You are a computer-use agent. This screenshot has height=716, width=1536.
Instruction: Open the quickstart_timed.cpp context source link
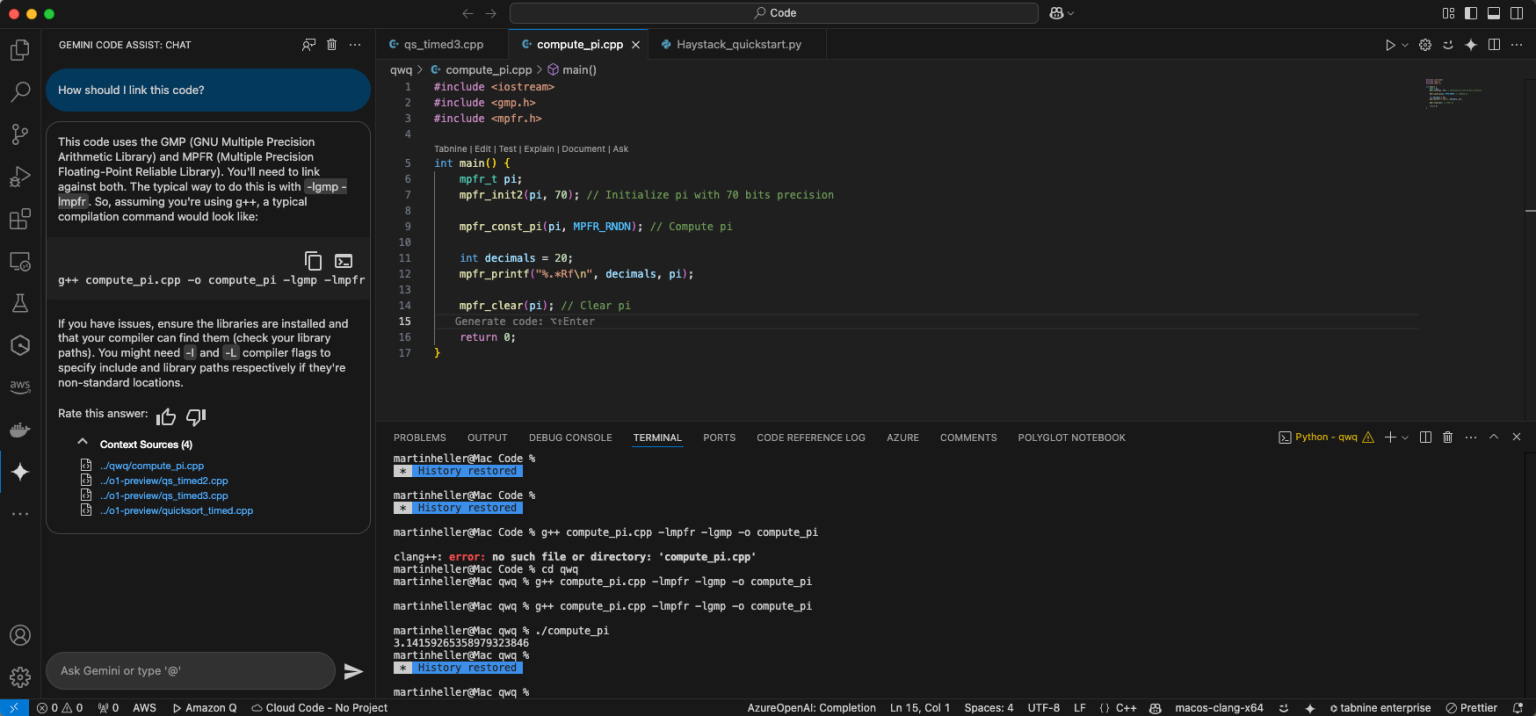[x=177, y=510]
